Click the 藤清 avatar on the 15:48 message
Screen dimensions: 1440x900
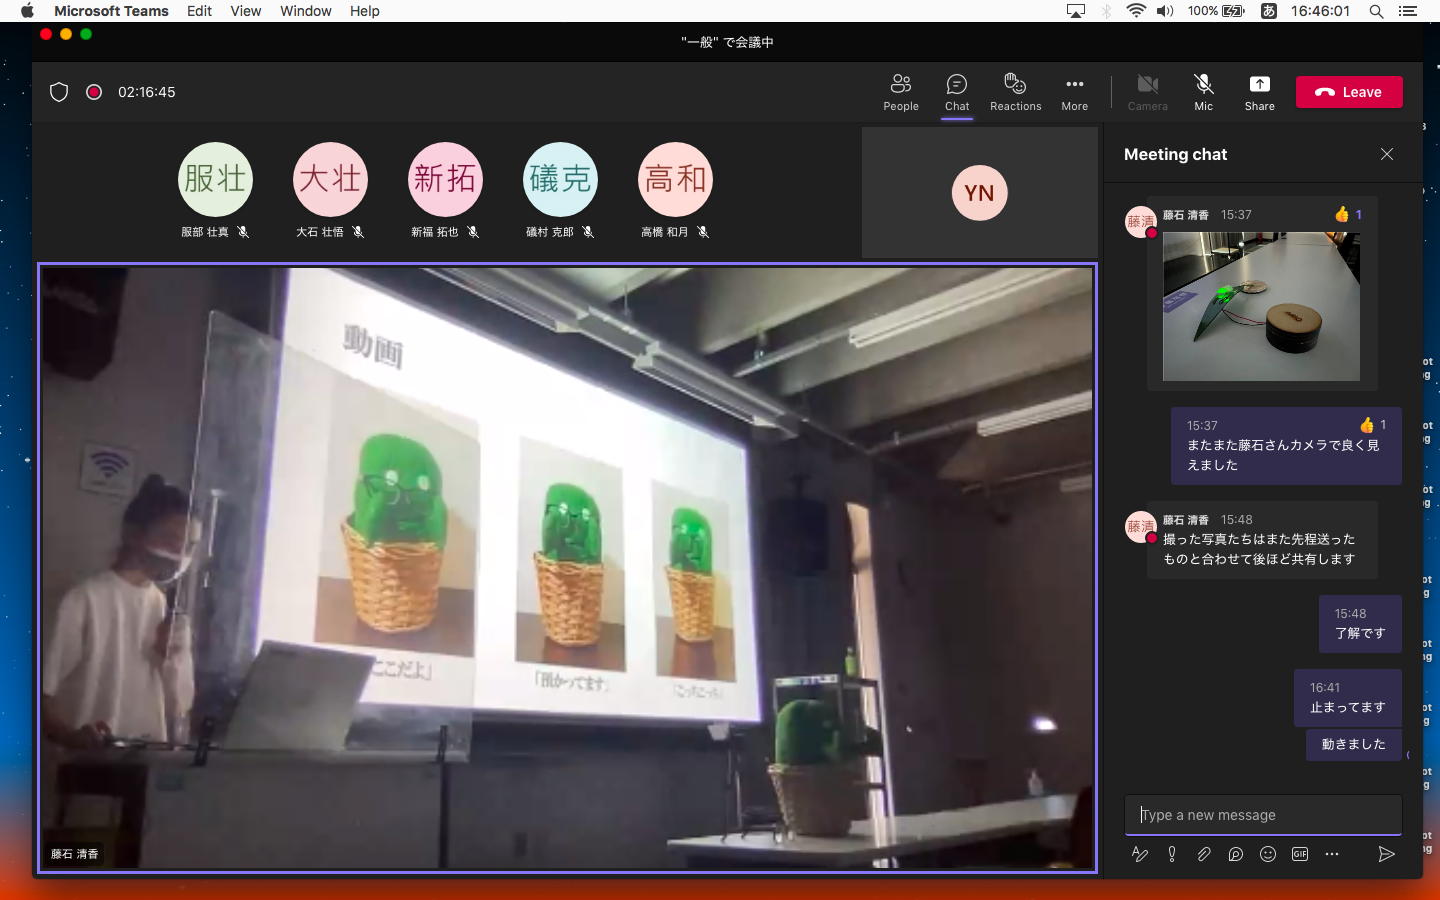[x=1141, y=526]
